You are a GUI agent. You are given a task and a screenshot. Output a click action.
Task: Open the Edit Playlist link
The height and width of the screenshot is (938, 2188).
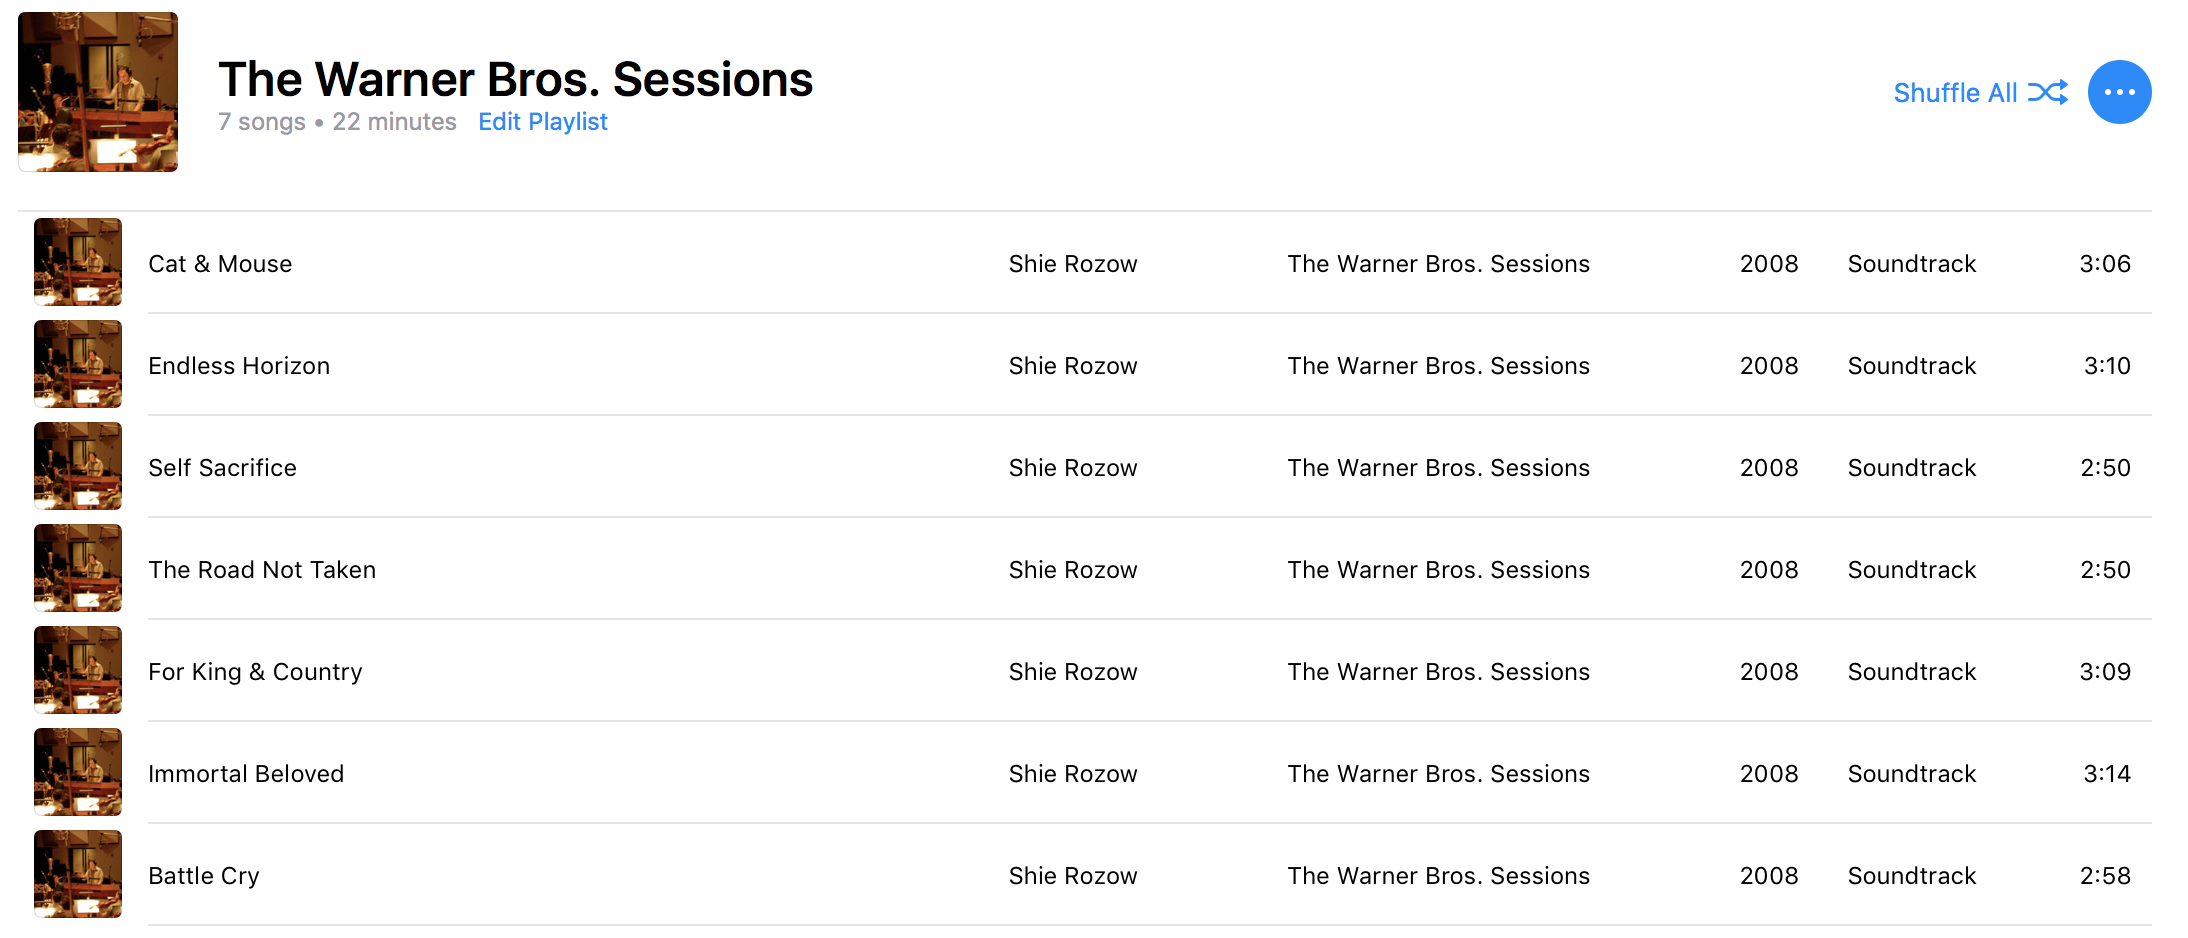tap(543, 122)
